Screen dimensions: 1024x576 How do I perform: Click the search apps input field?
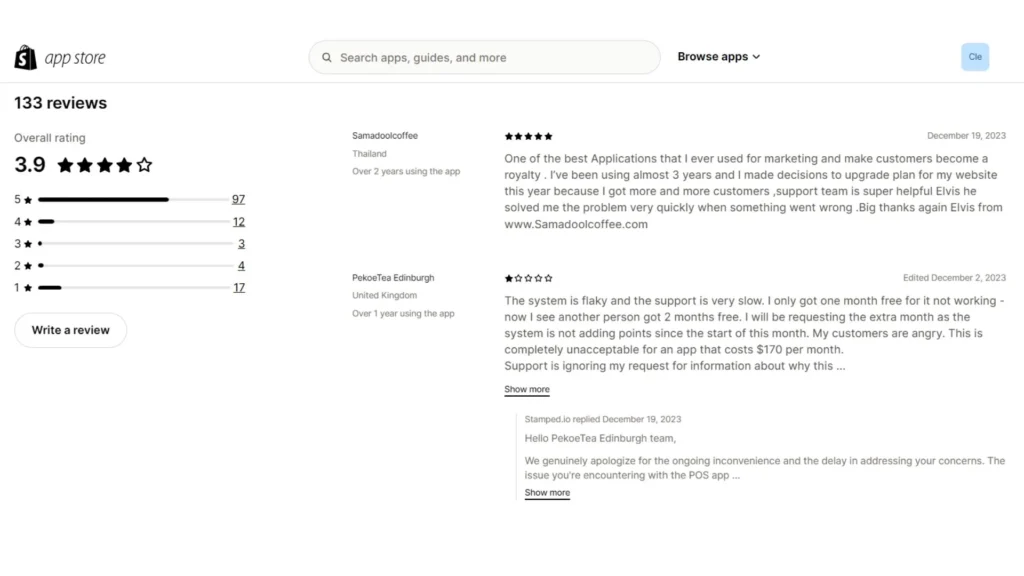[x=490, y=58]
